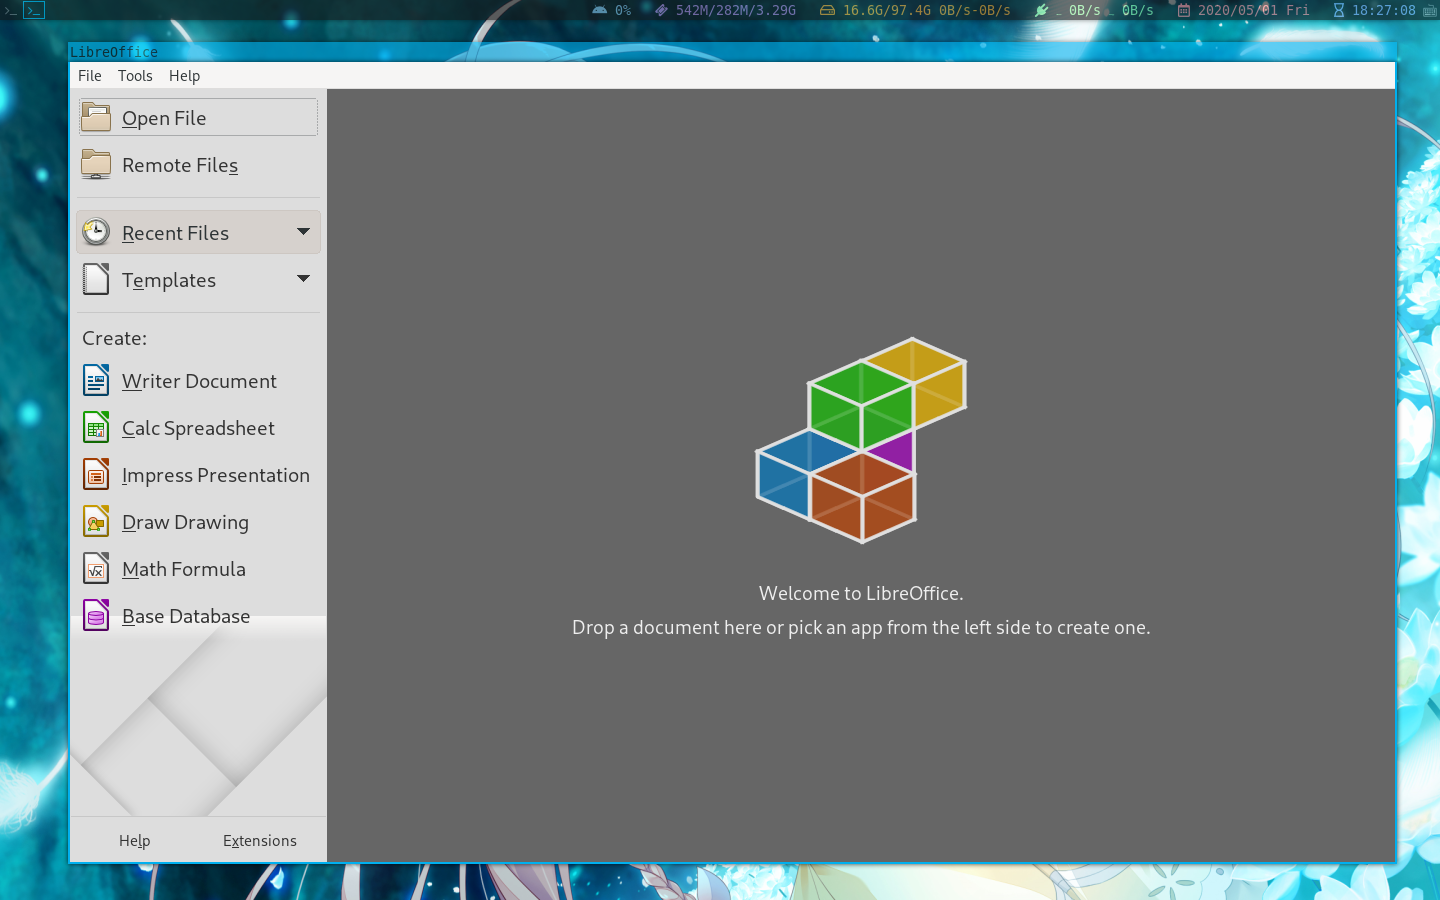Image resolution: width=1440 pixels, height=900 pixels.
Task: Click the memory usage icon in panel
Action: click(x=661, y=10)
